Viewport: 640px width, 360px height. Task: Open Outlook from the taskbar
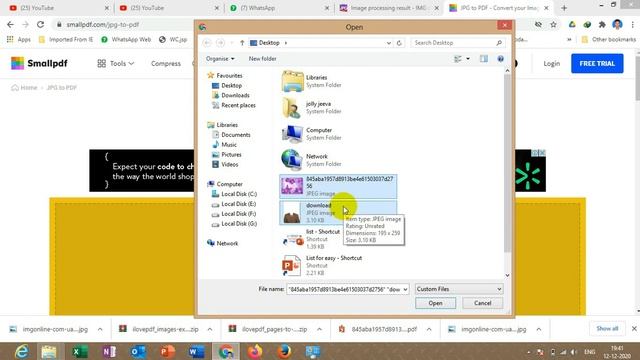tap(138, 351)
